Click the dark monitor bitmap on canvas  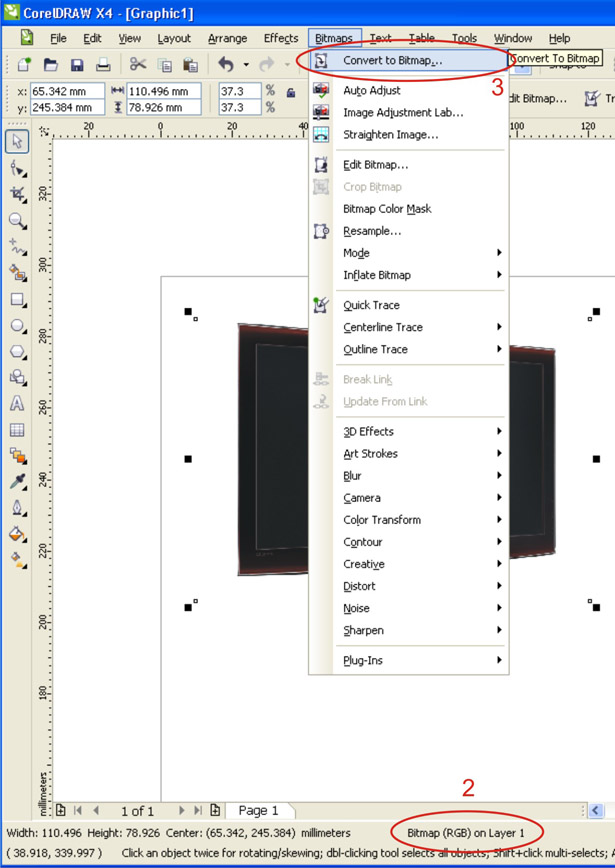[x=272, y=450]
